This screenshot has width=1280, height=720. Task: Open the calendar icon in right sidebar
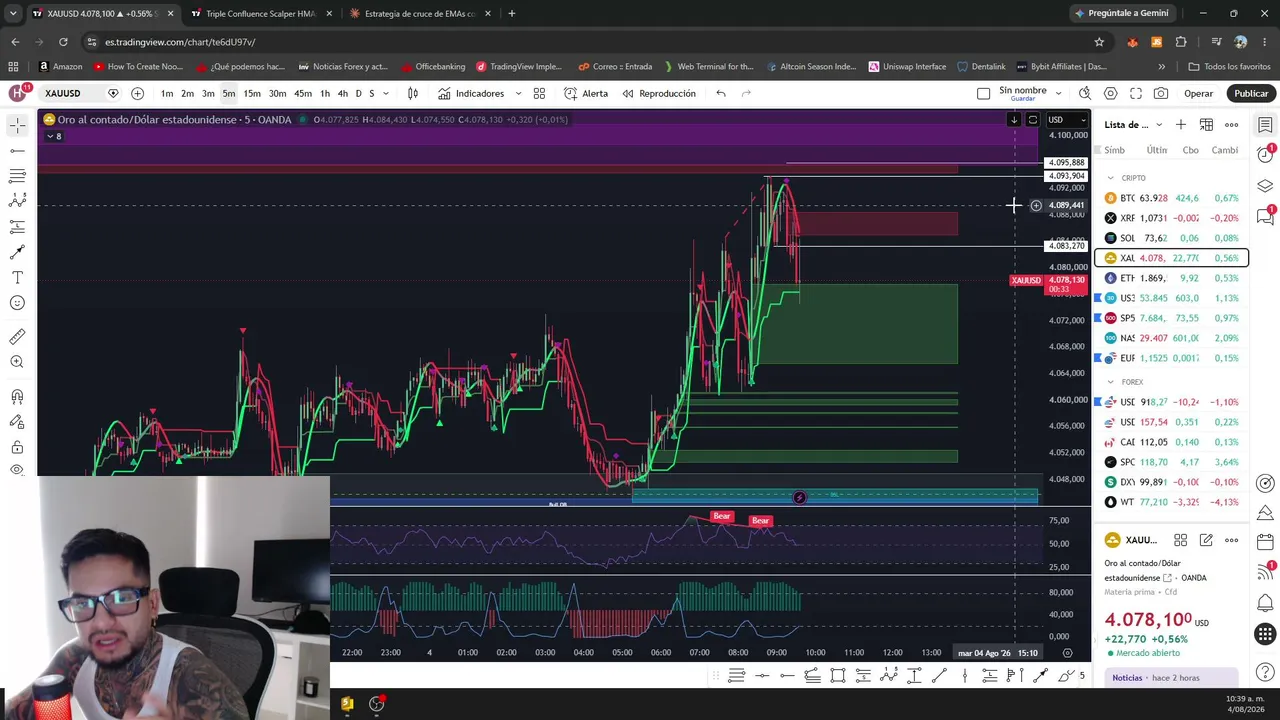[x=1265, y=541]
